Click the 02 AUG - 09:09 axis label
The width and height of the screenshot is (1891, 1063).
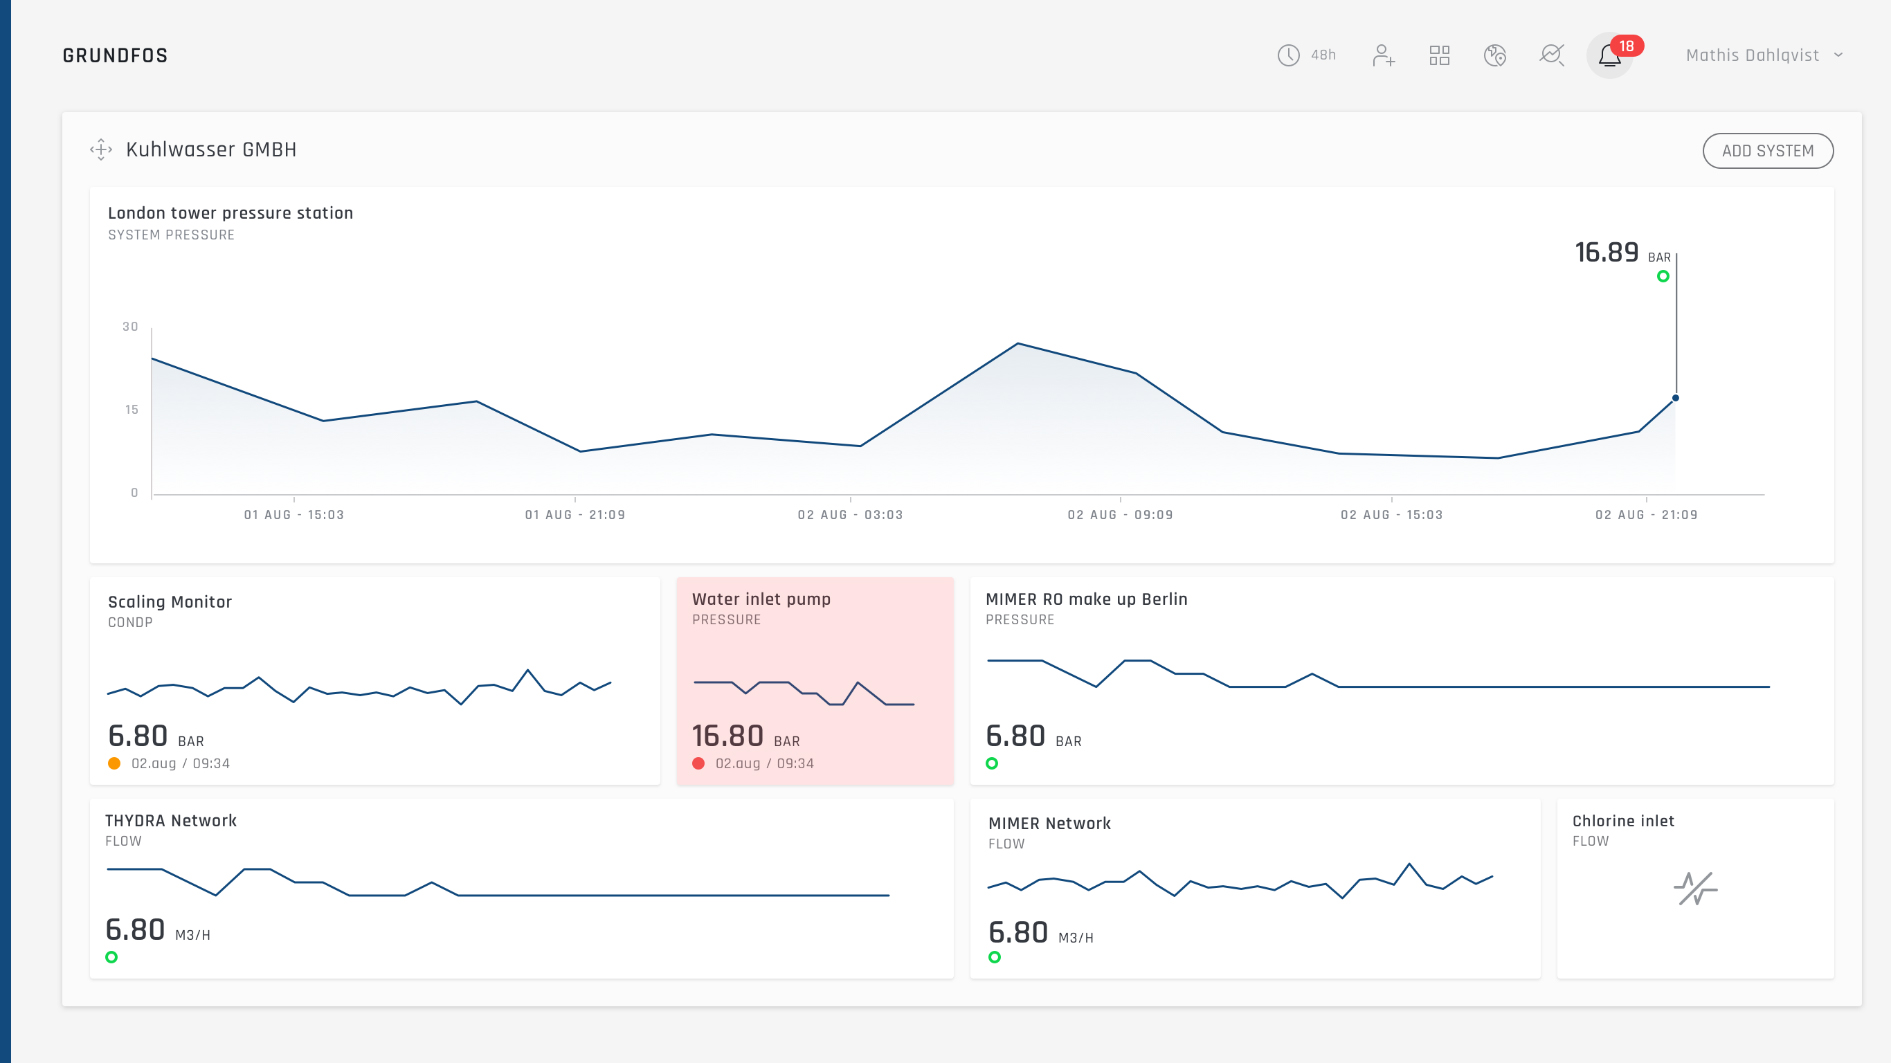[x=1120, y=515]
